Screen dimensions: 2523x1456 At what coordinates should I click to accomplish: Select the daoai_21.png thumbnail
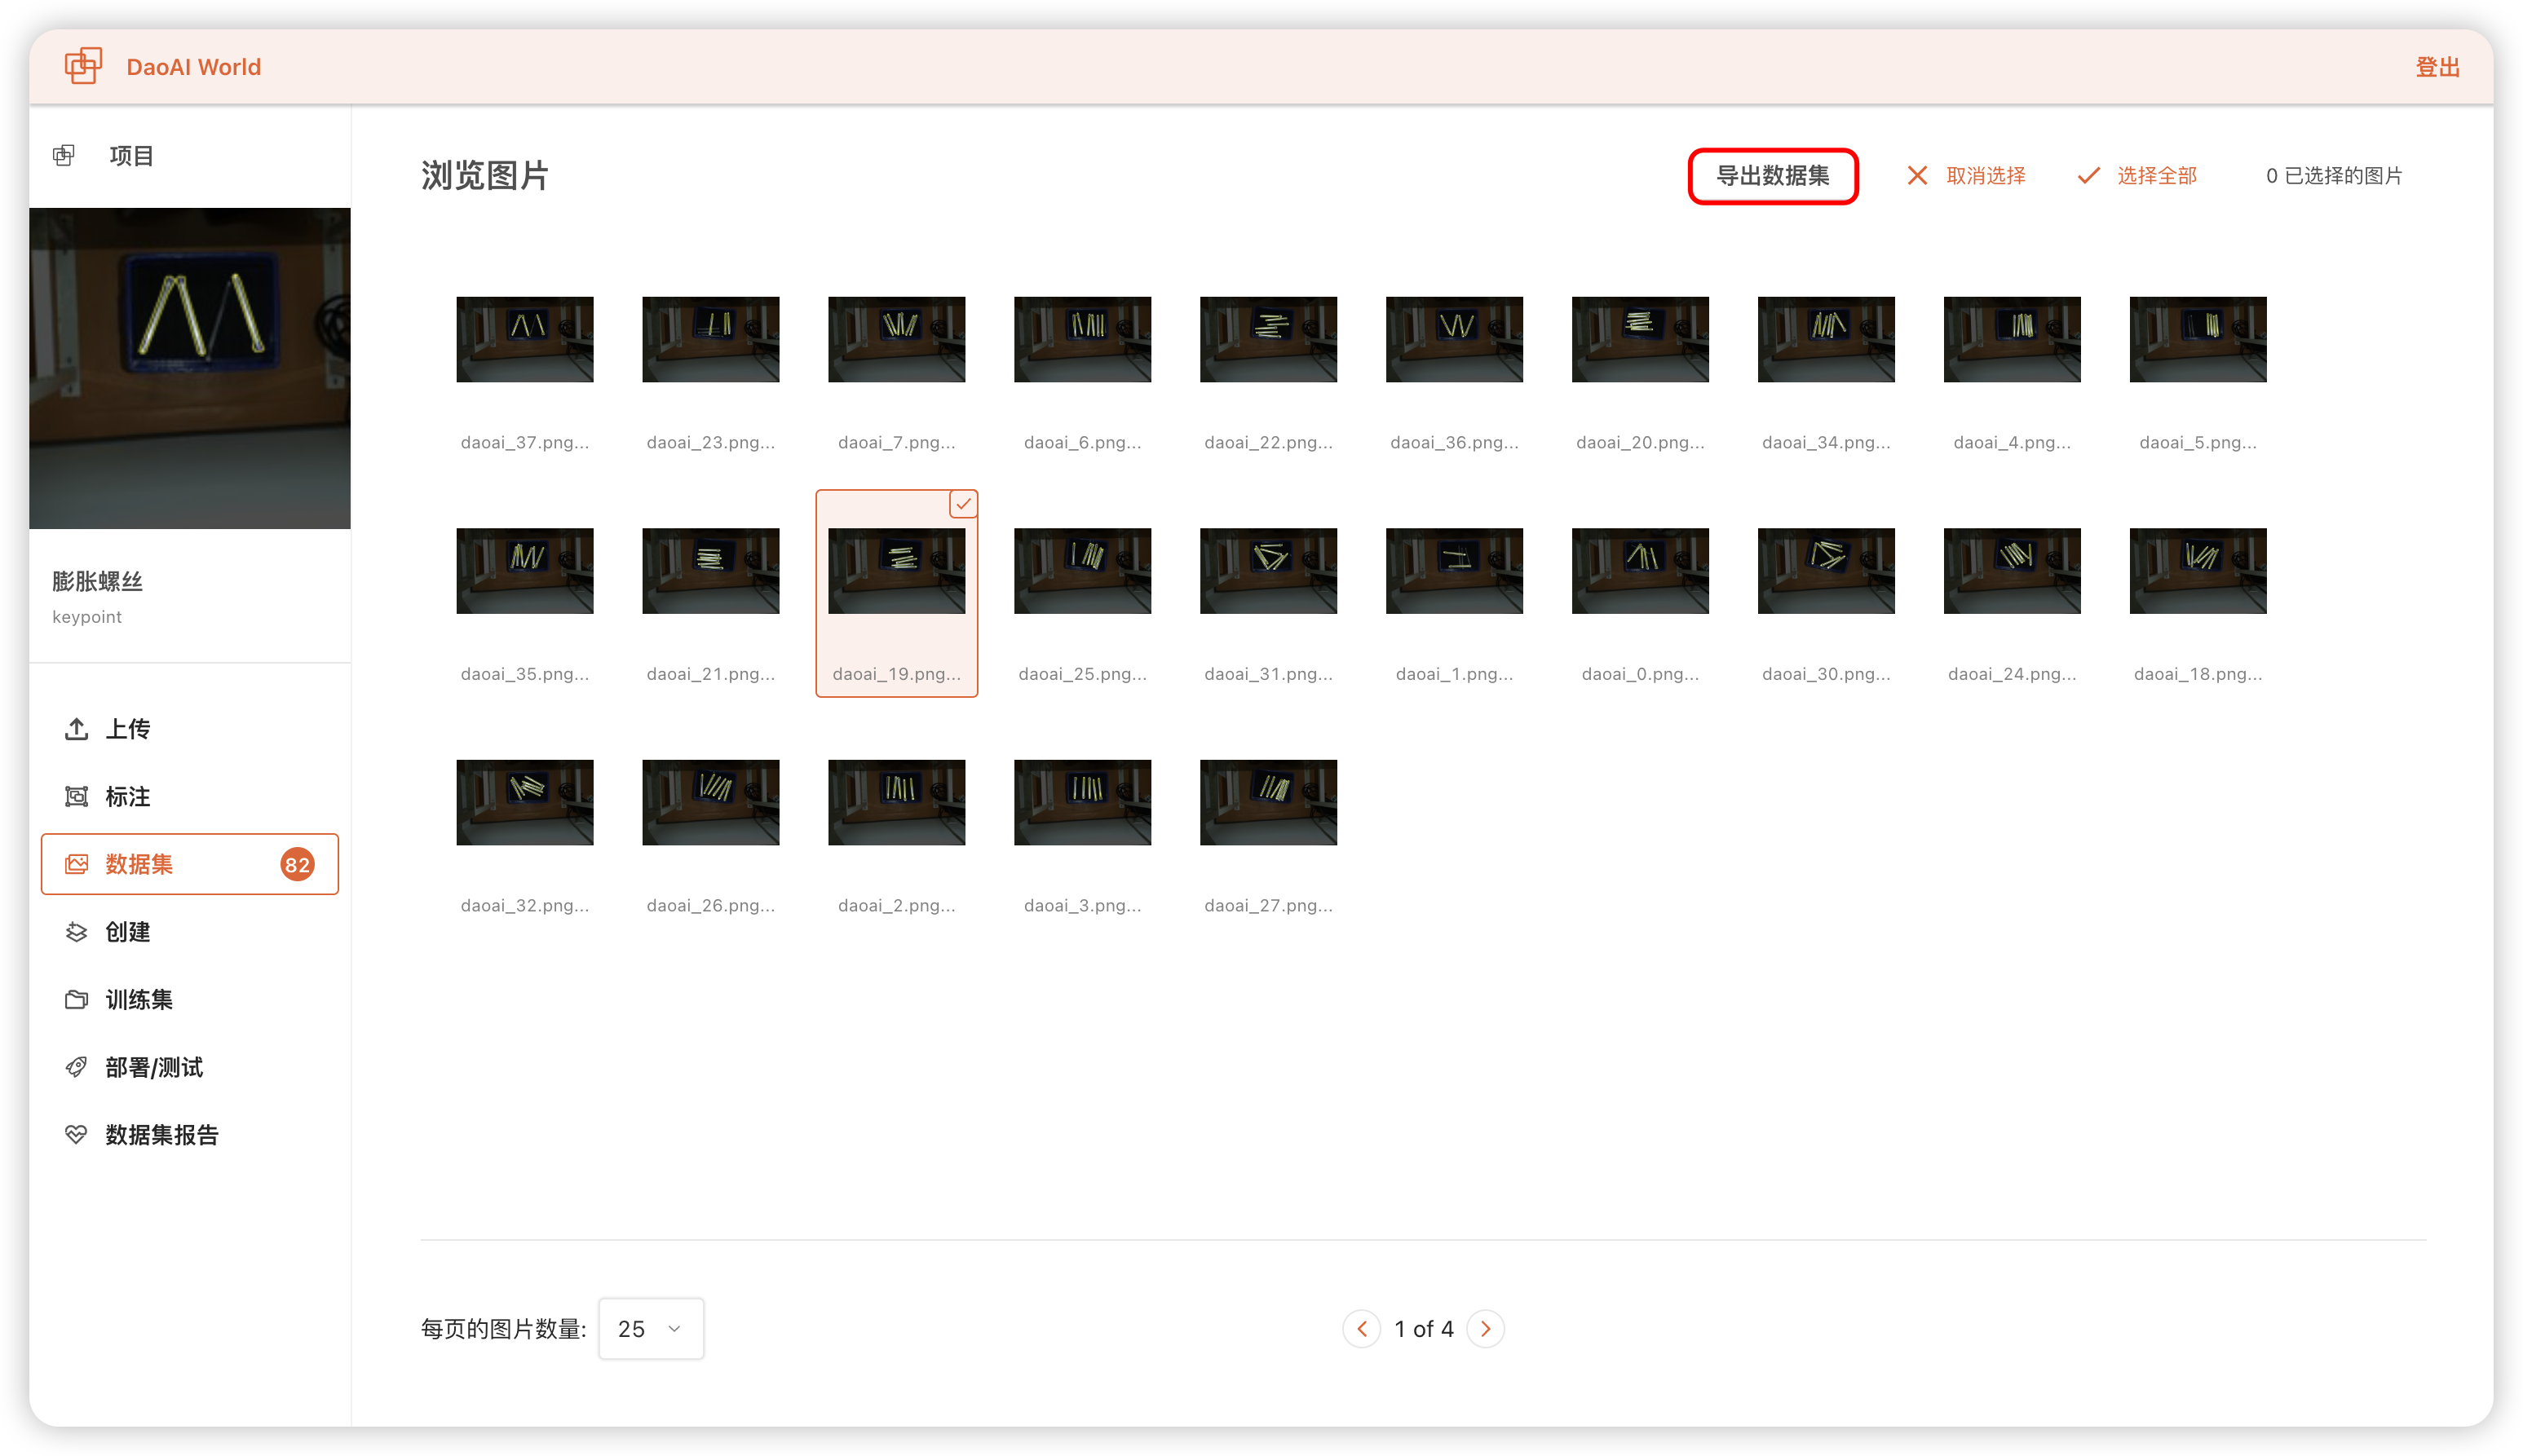(711, 571)
